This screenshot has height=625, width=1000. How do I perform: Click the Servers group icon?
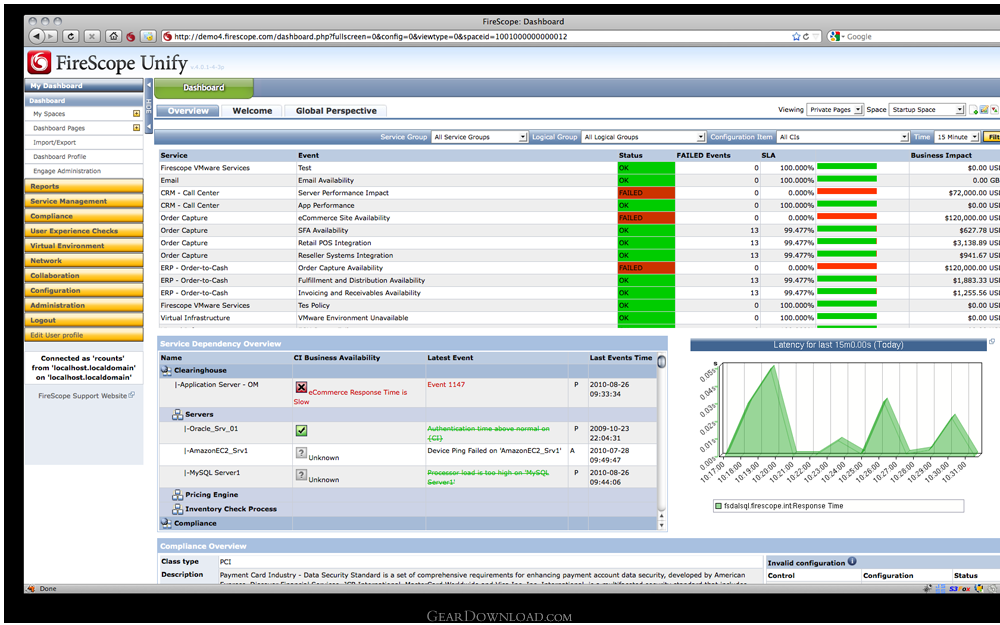point(178,415)
